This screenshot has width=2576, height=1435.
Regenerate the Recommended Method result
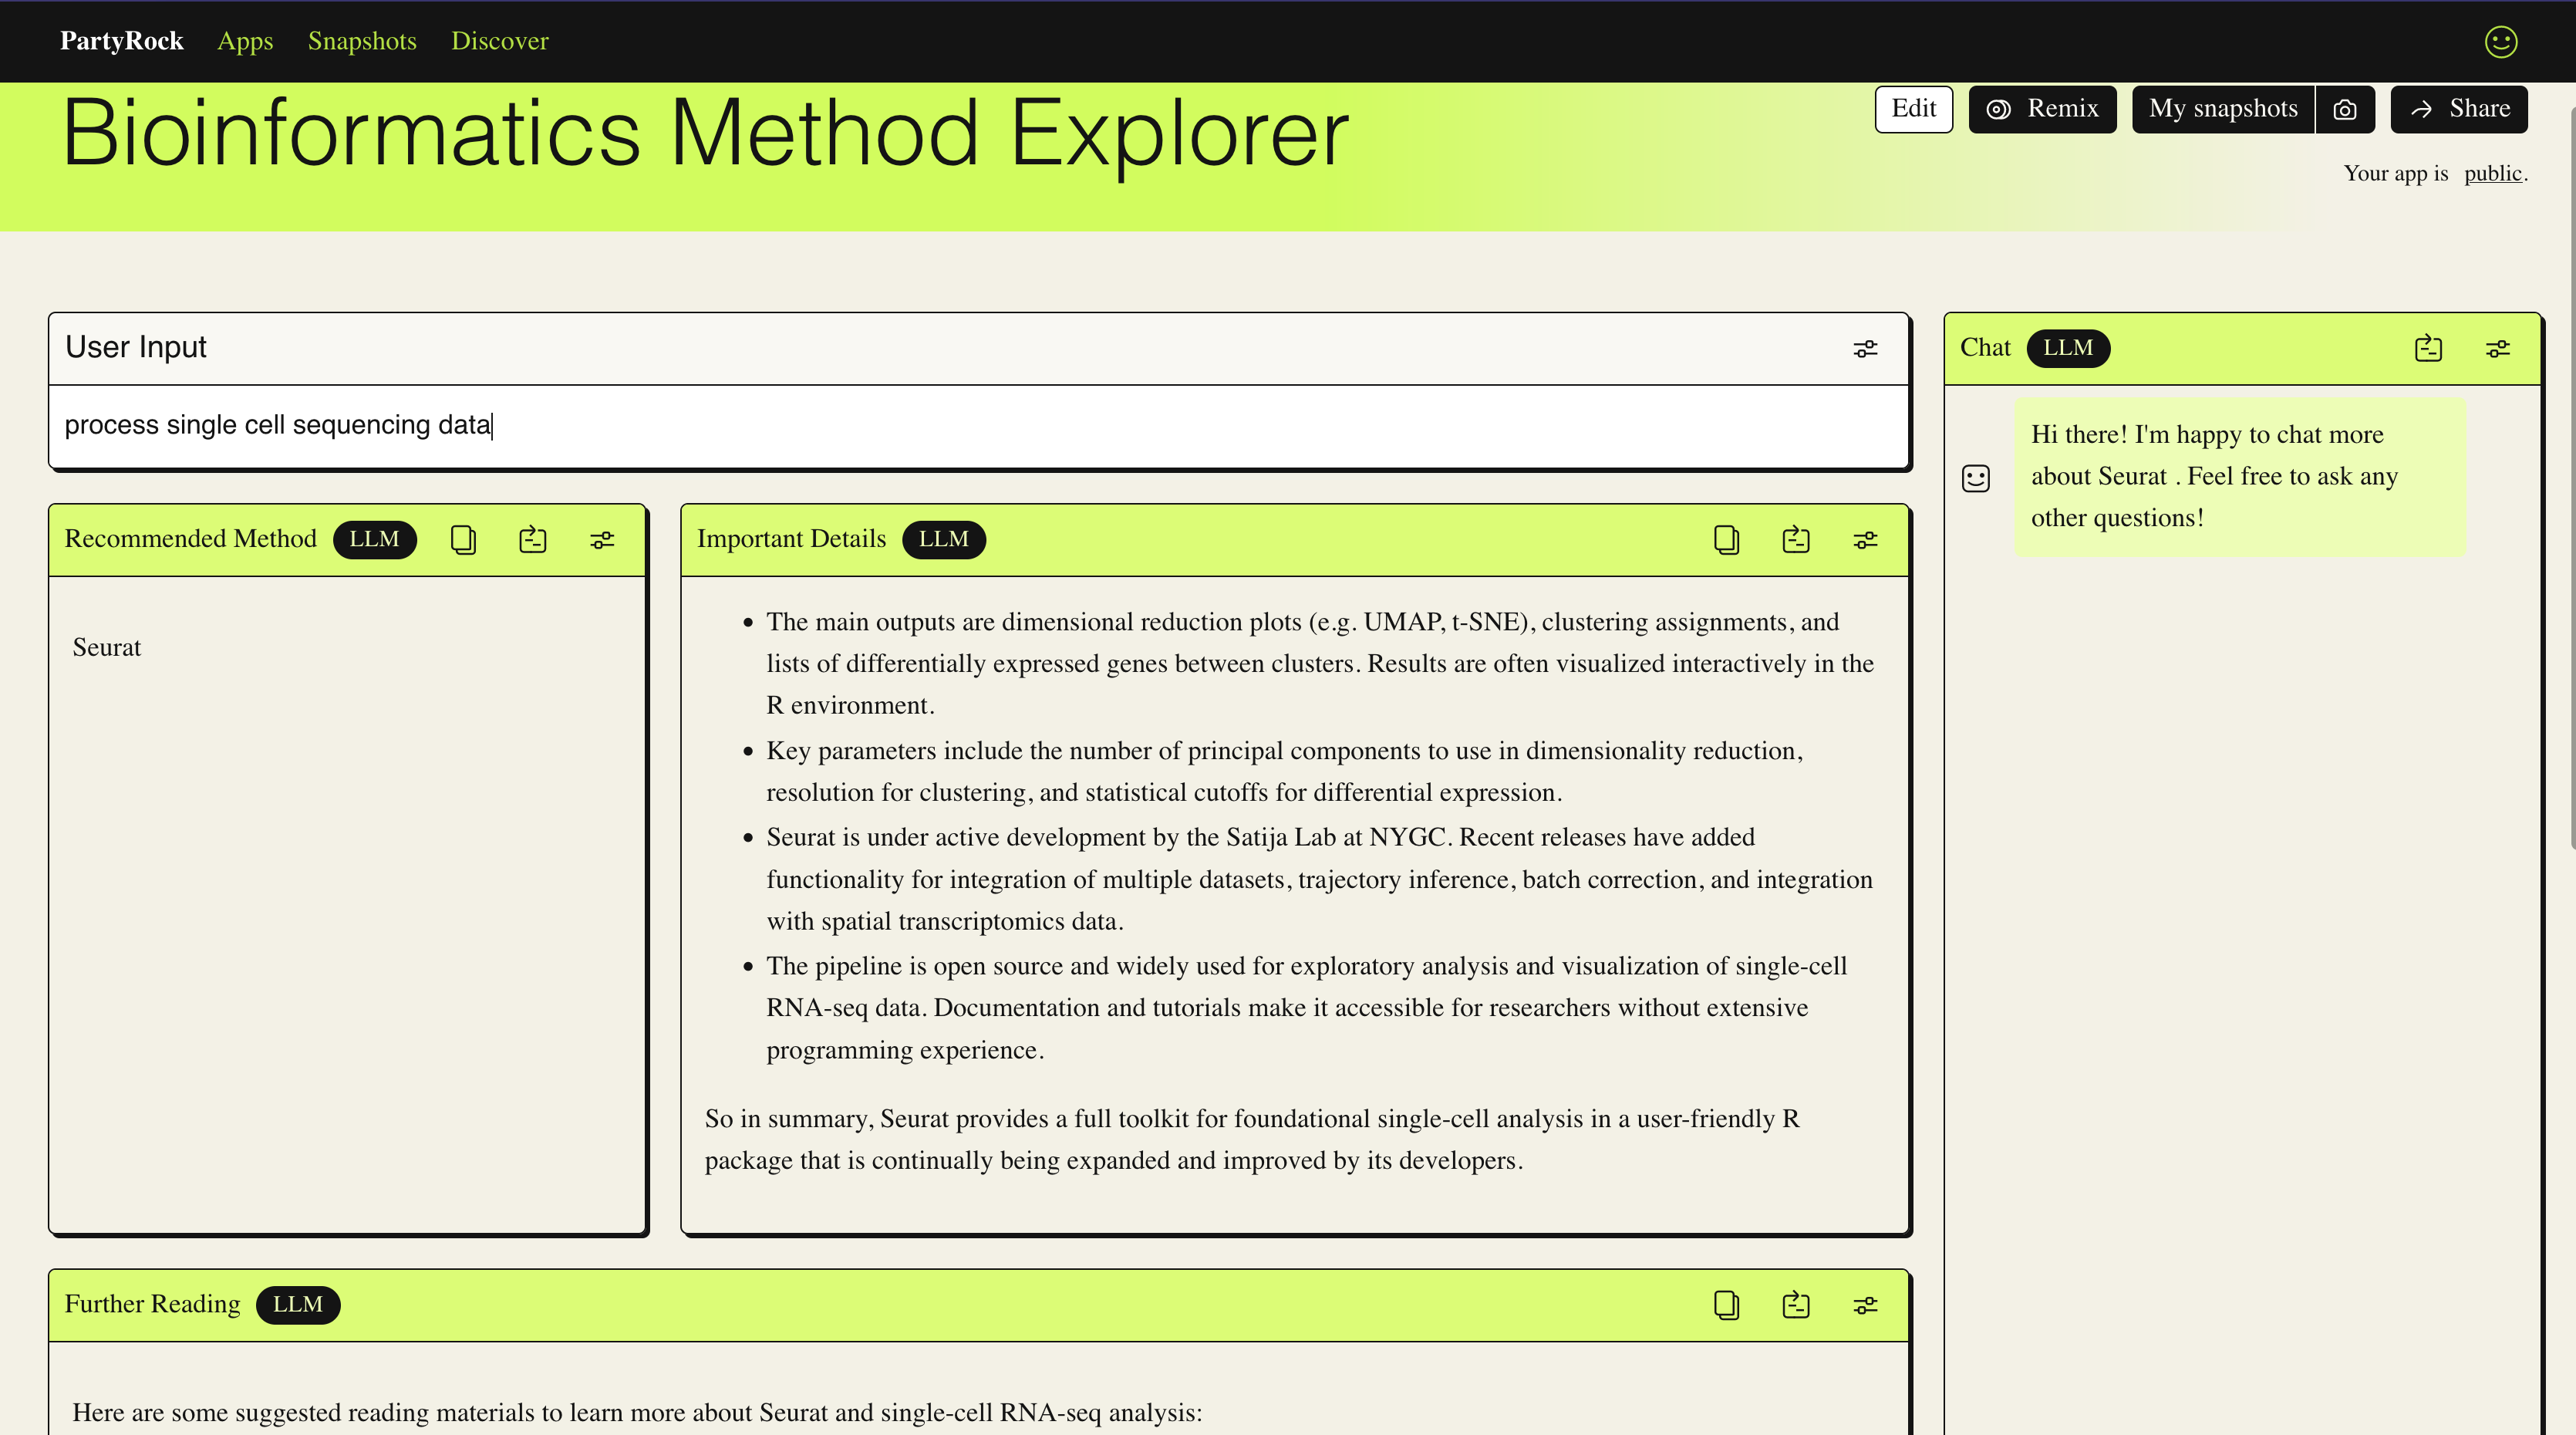pos(532,539)
